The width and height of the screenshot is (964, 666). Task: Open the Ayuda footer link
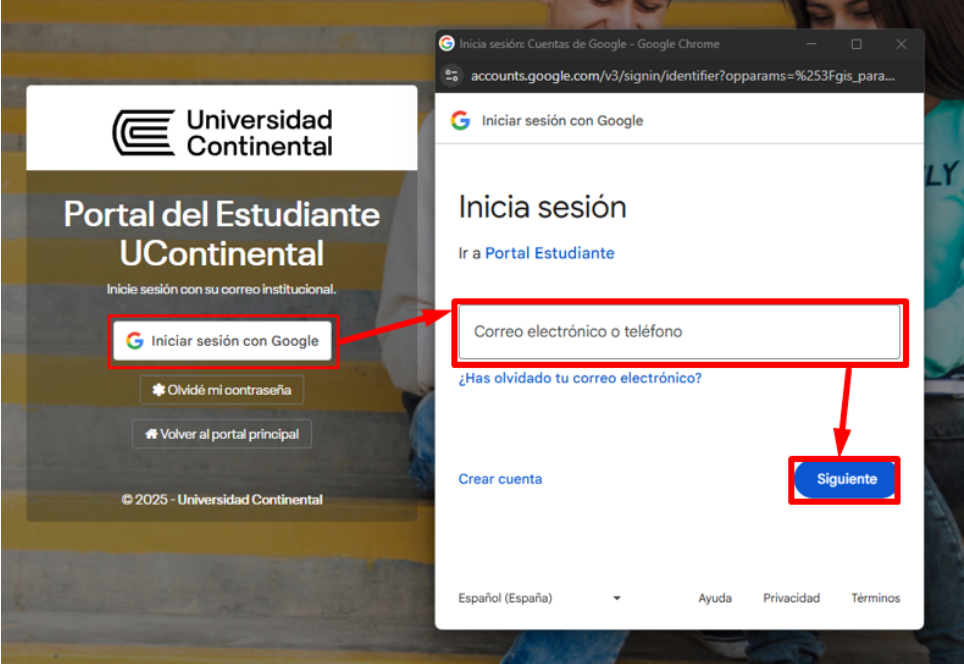(x=714, y=598)
